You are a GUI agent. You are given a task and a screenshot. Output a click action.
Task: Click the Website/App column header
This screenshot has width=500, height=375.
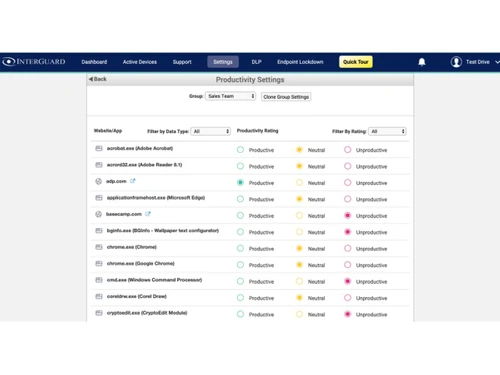(108, 131)
